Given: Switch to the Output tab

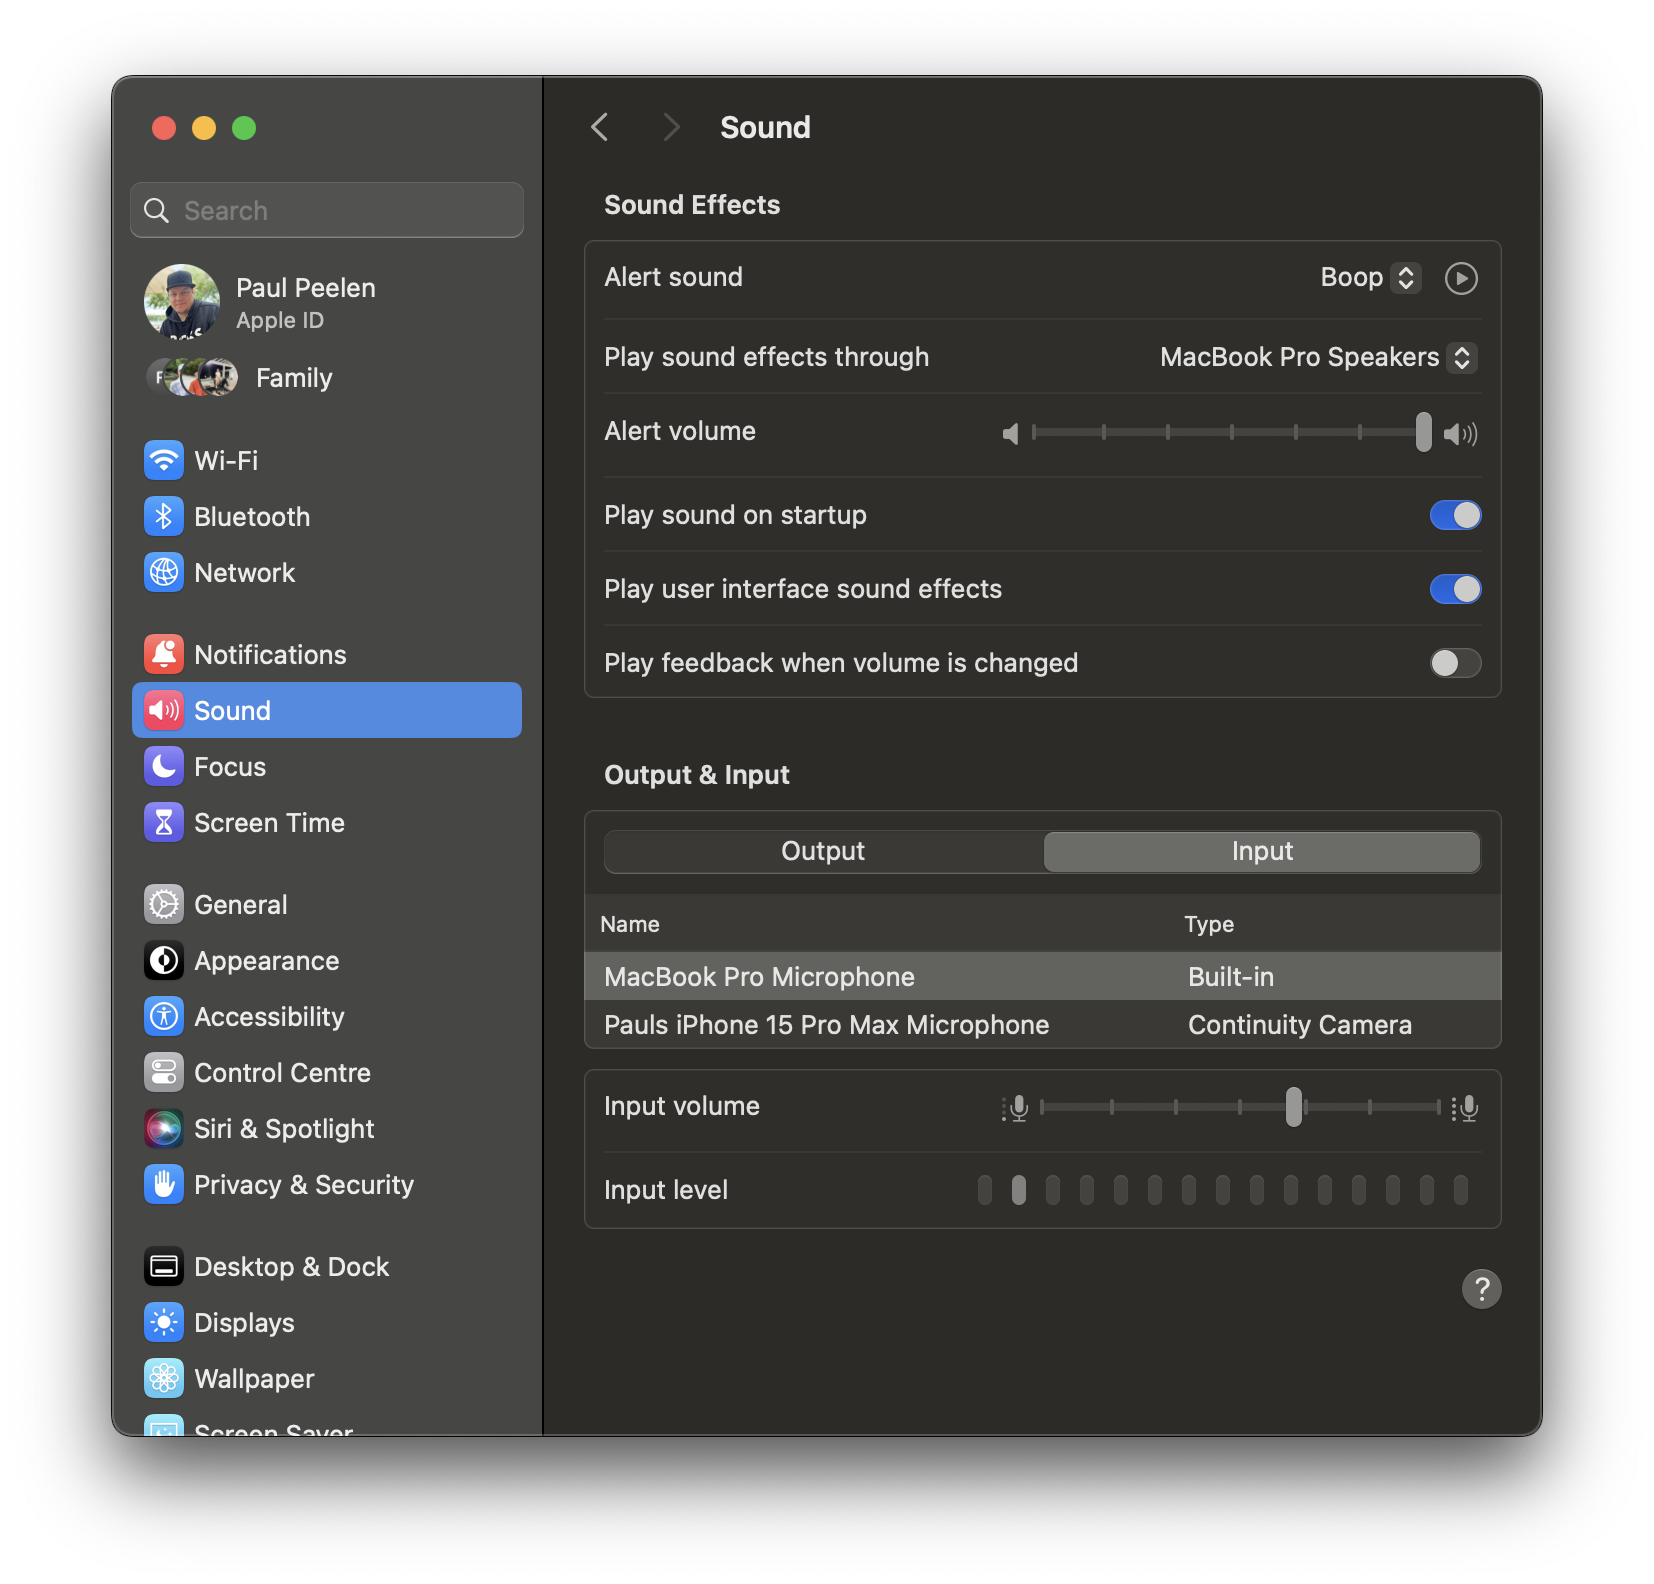Looking at the screenshot, I should click(822, 851).
